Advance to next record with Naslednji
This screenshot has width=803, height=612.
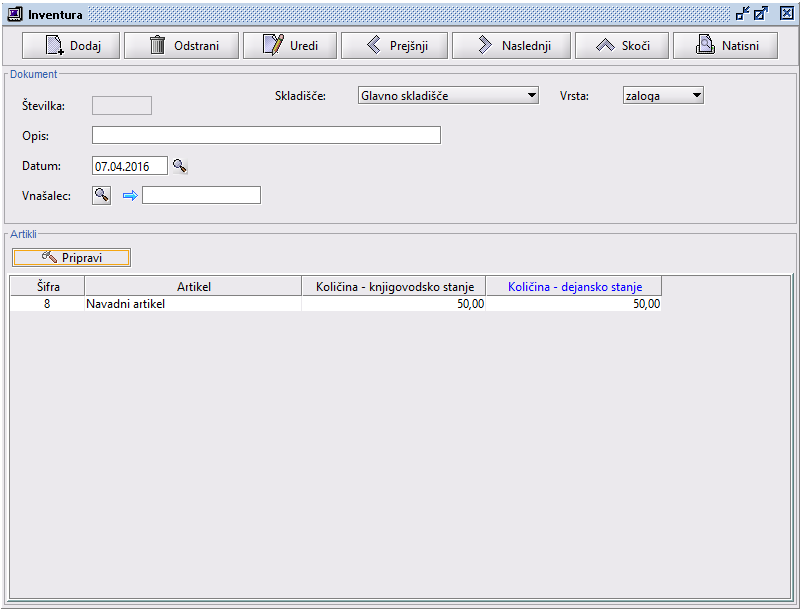coord(510,46)
